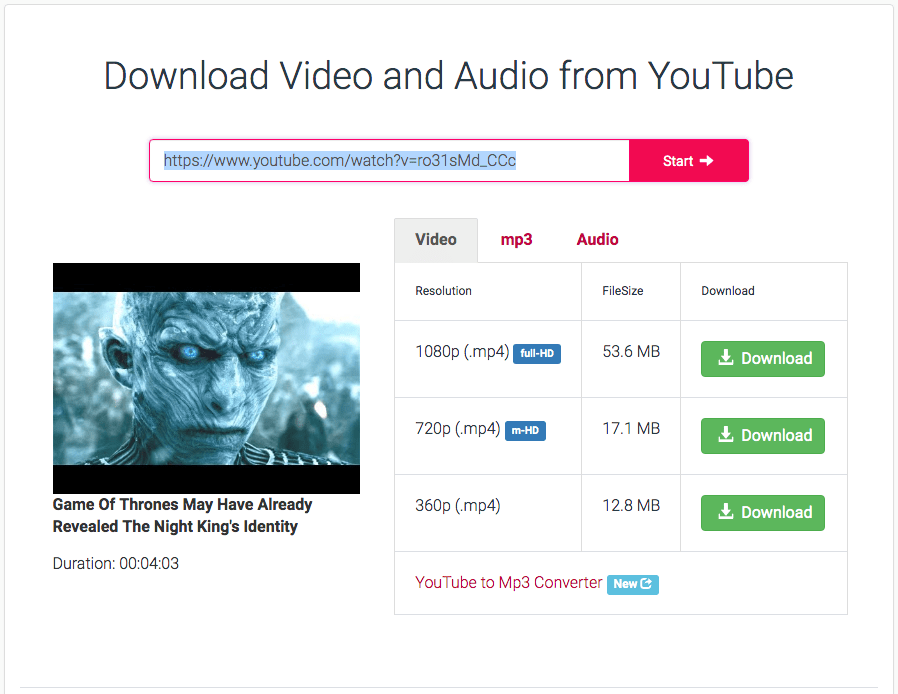Open the mp3 tab
This screenshot has width=898, height=694.
pos(516,240)
